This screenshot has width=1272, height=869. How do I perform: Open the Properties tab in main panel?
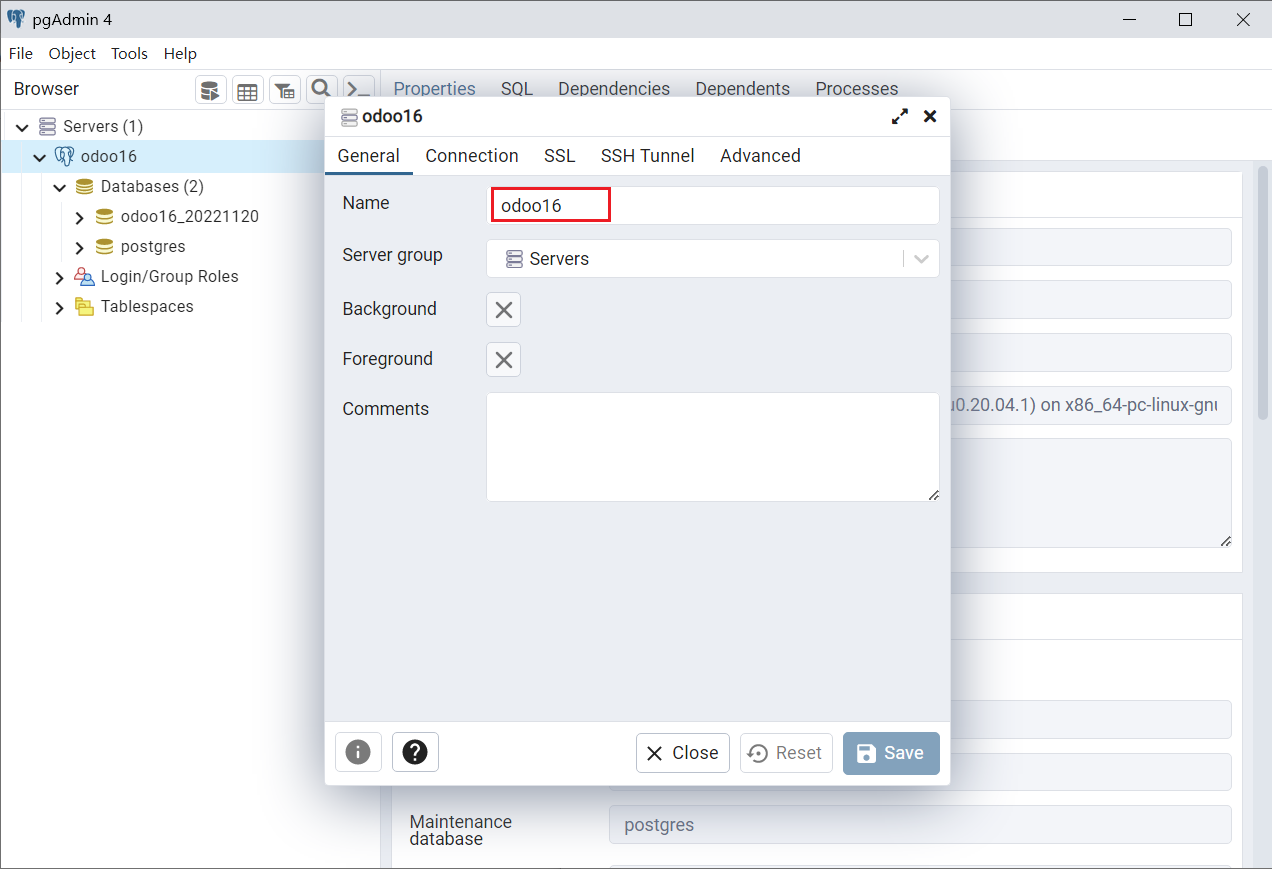[x=435, y=89]
